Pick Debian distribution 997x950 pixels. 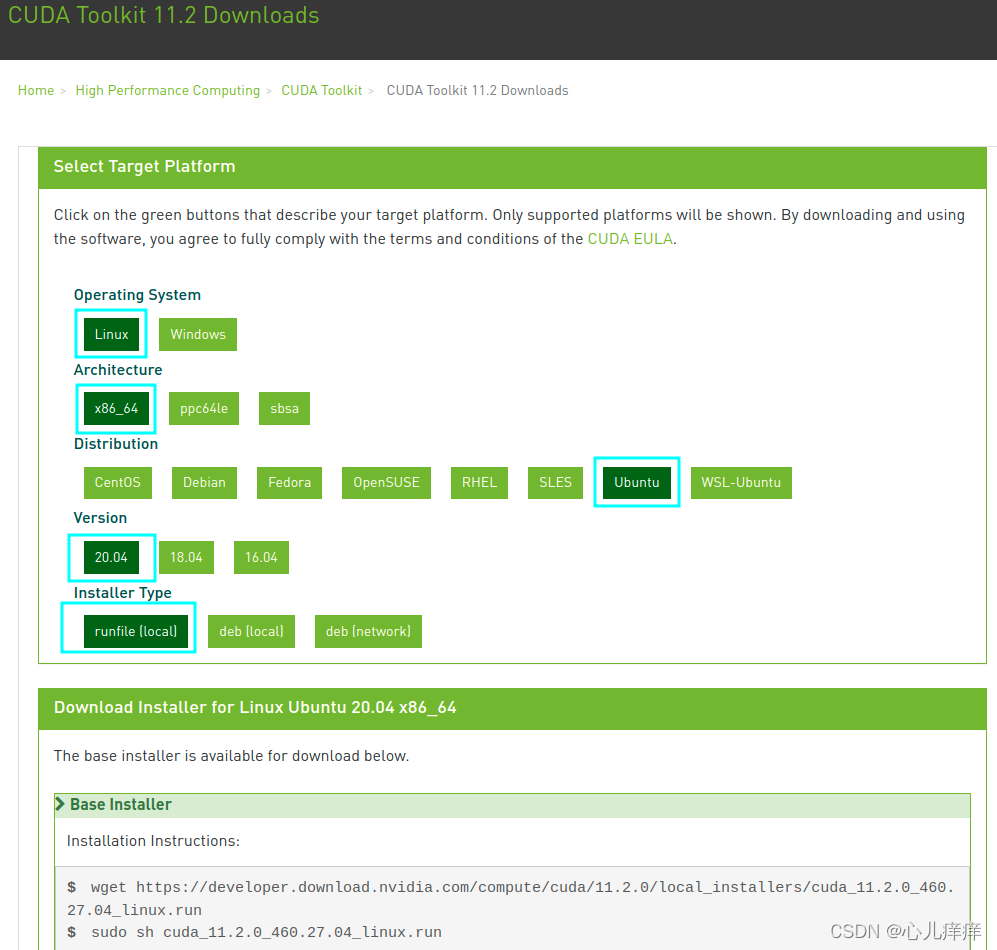204,483
